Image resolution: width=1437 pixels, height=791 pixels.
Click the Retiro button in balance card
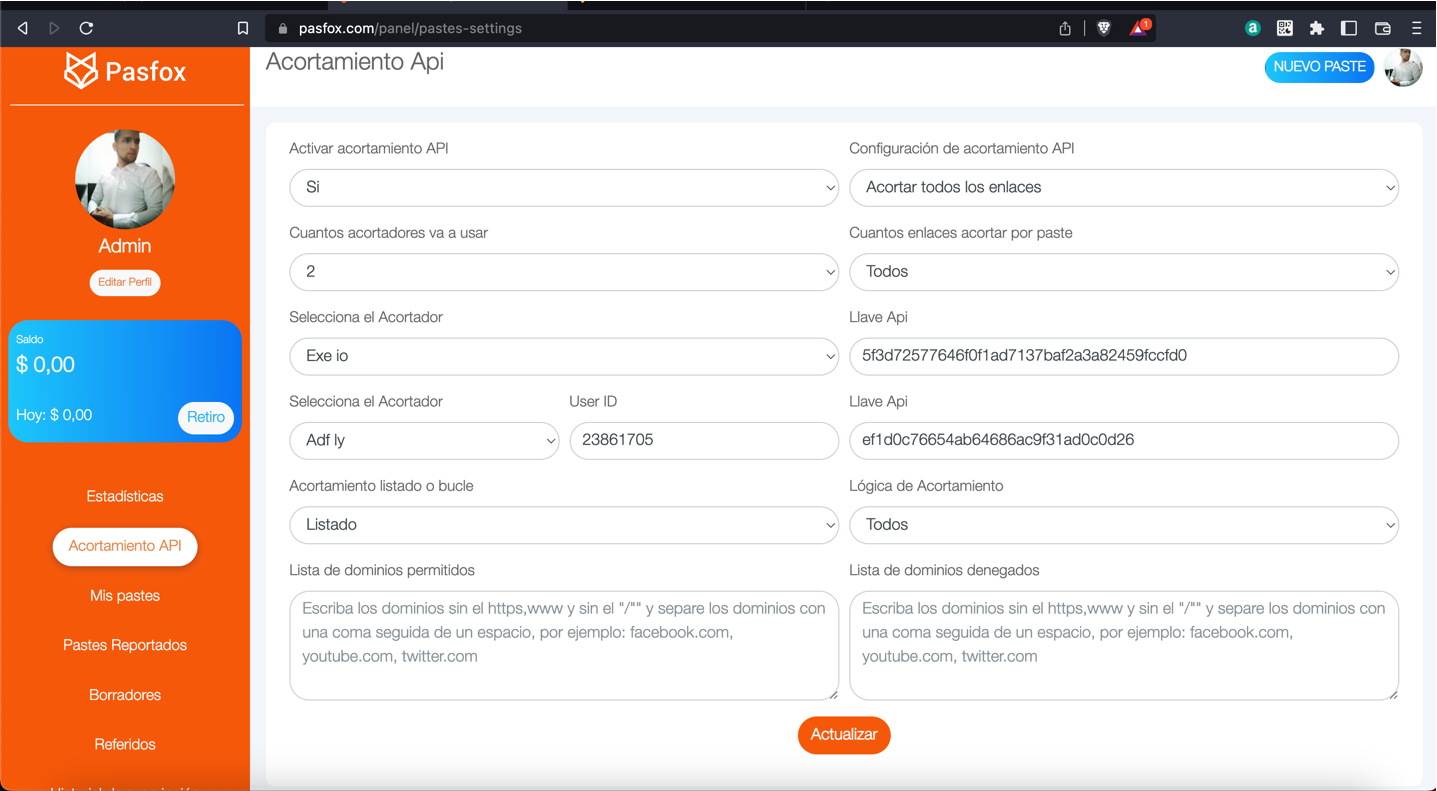(x=206, y=417)
